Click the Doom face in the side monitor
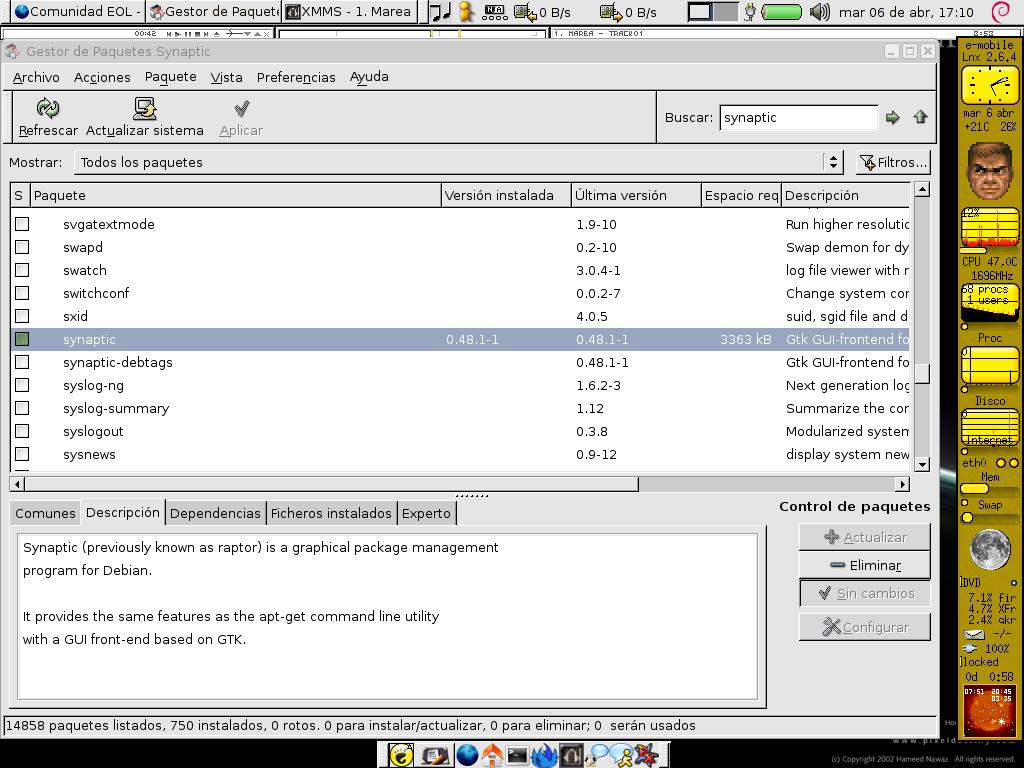1024x768 pixels. coord(989,171)
